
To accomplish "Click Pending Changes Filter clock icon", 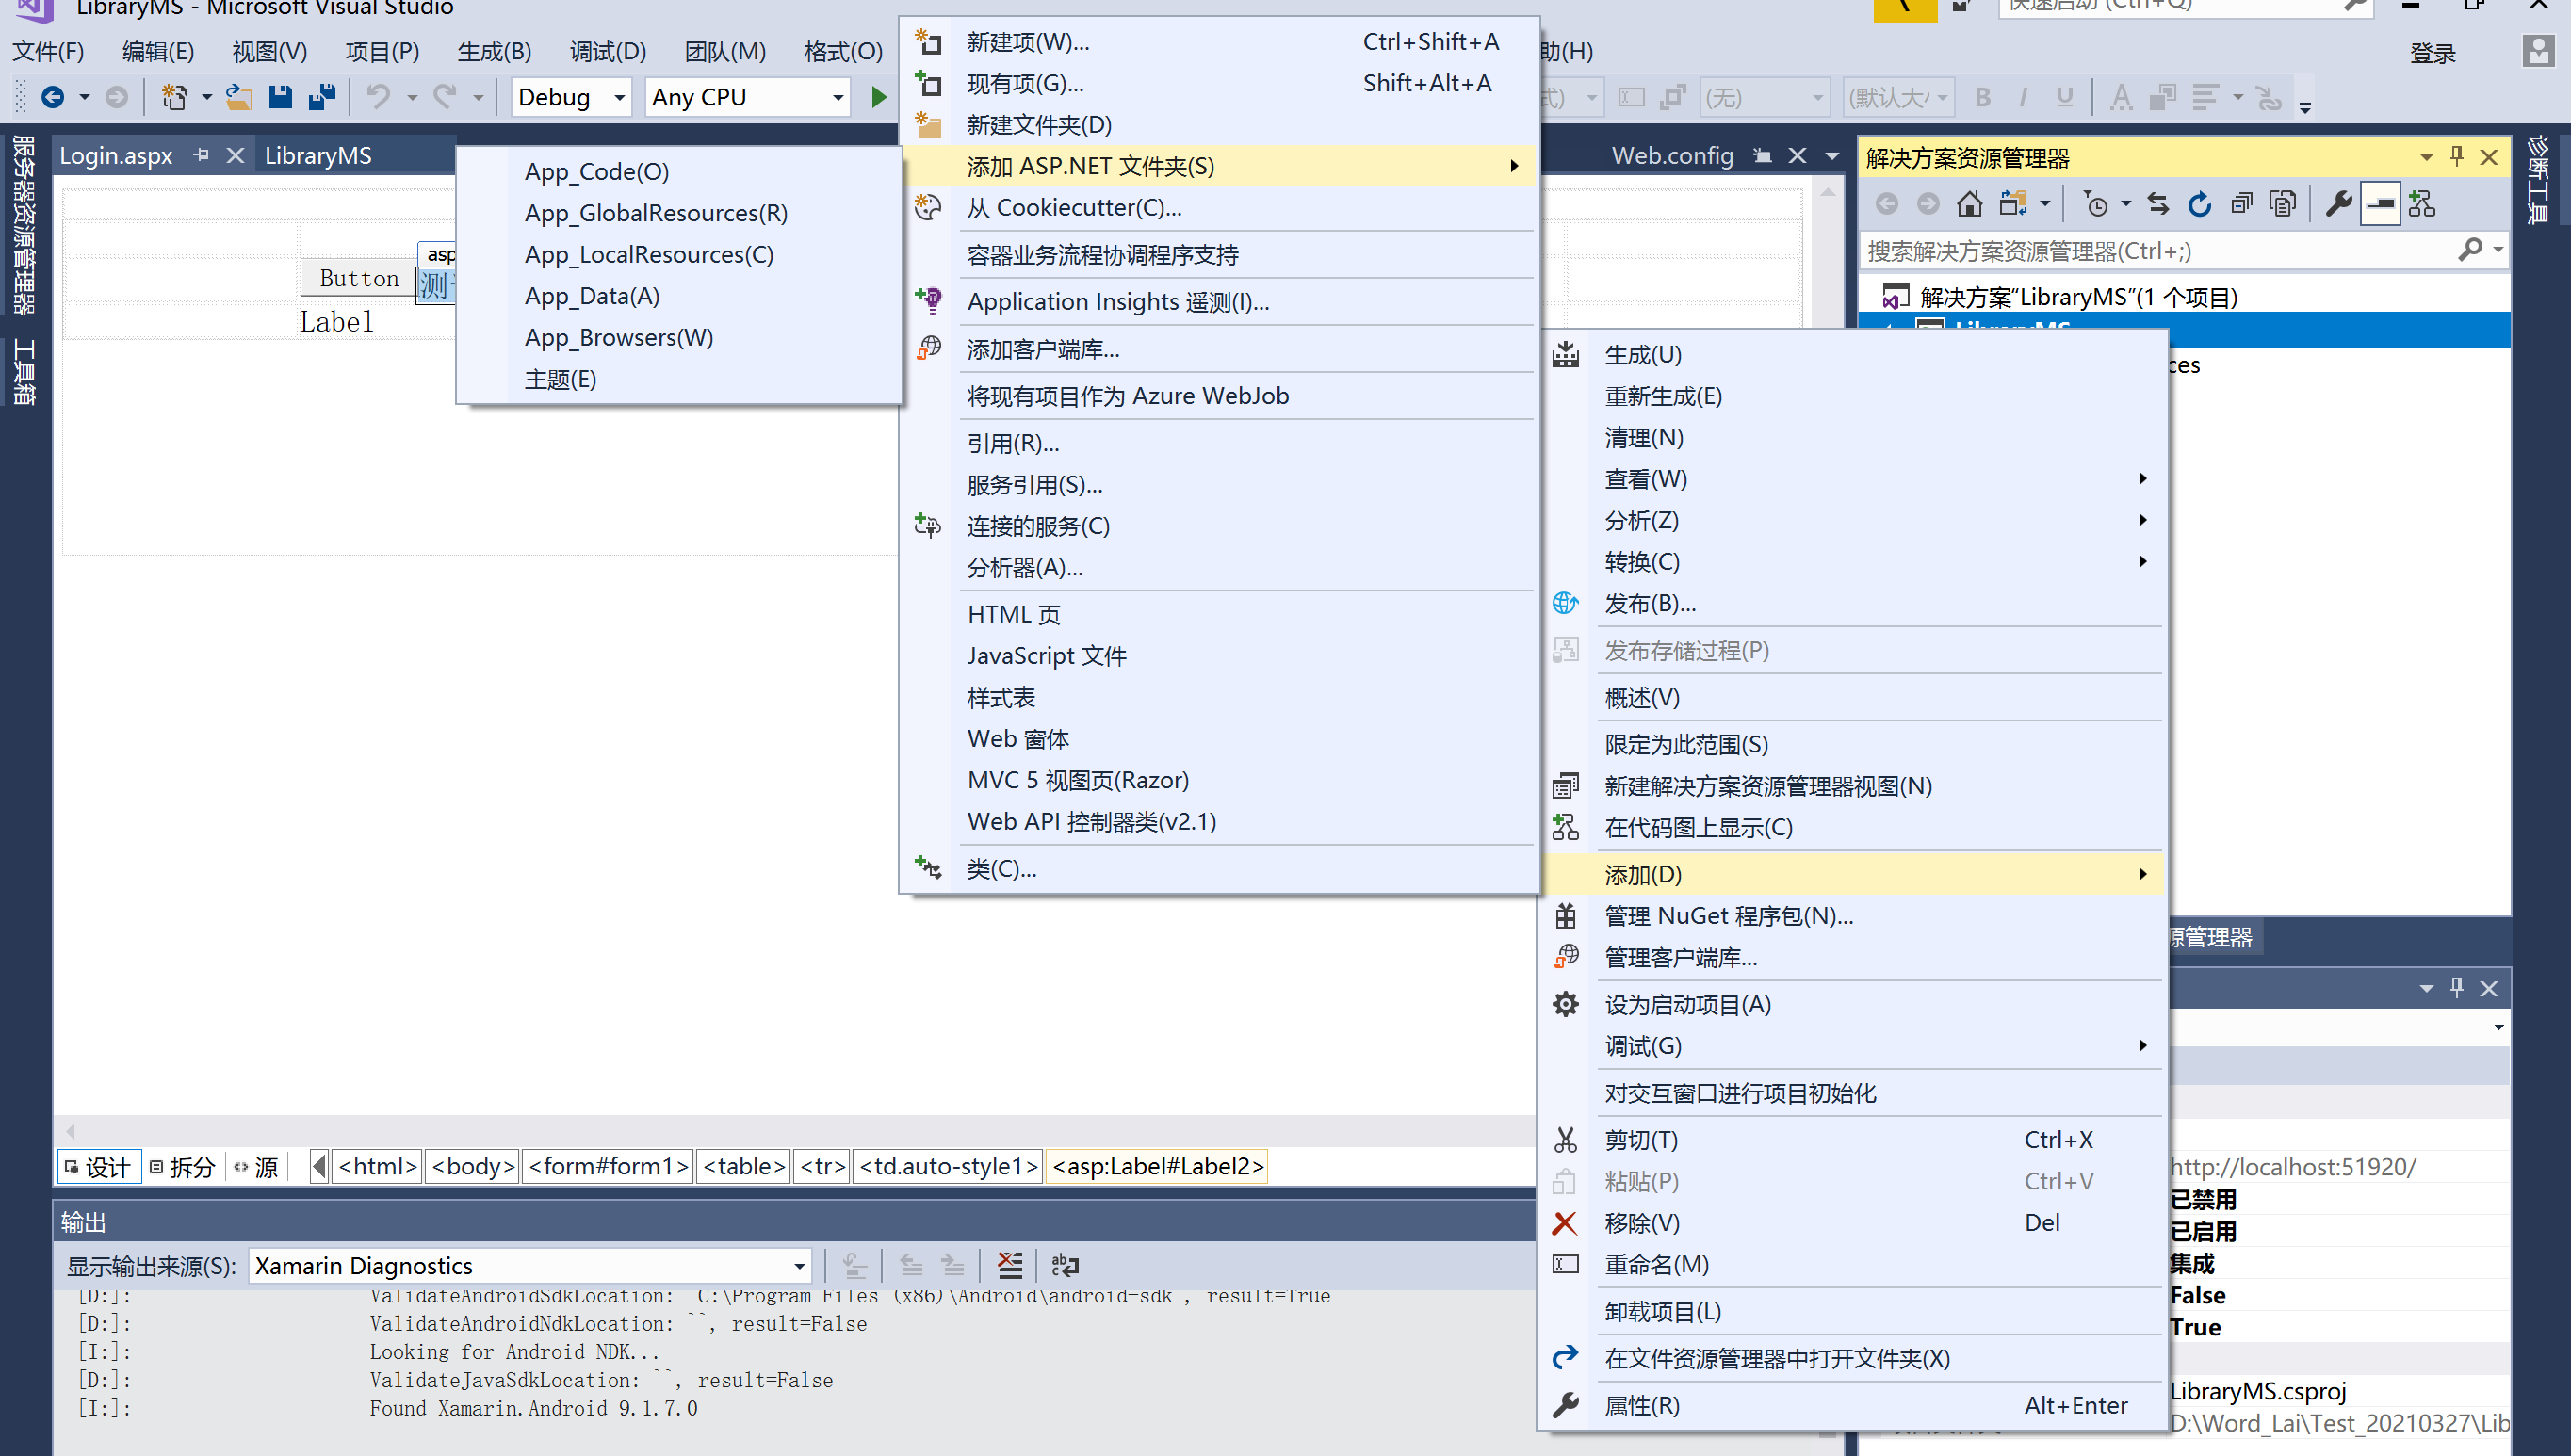I will tap(2096, 204).
